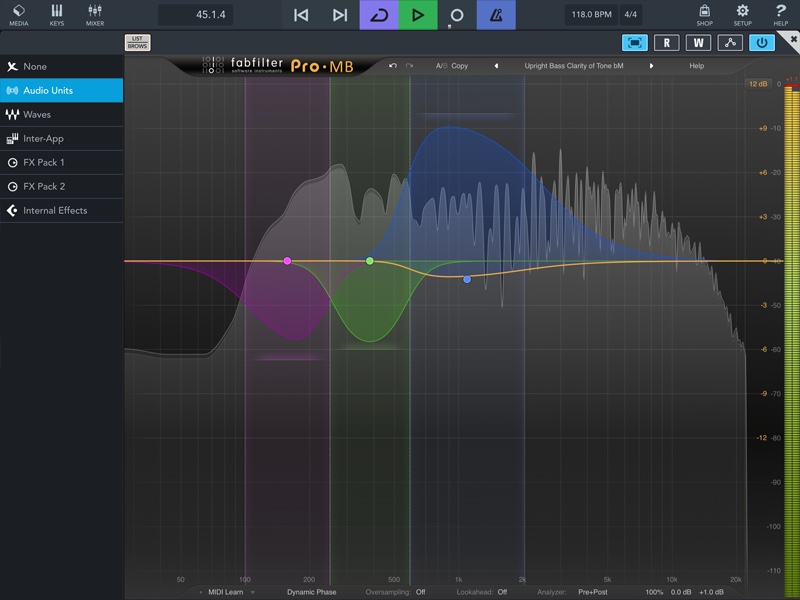Viewport: 800px width, 600px height.
Task: Jump to the previous locator
Action: [301, 15]
